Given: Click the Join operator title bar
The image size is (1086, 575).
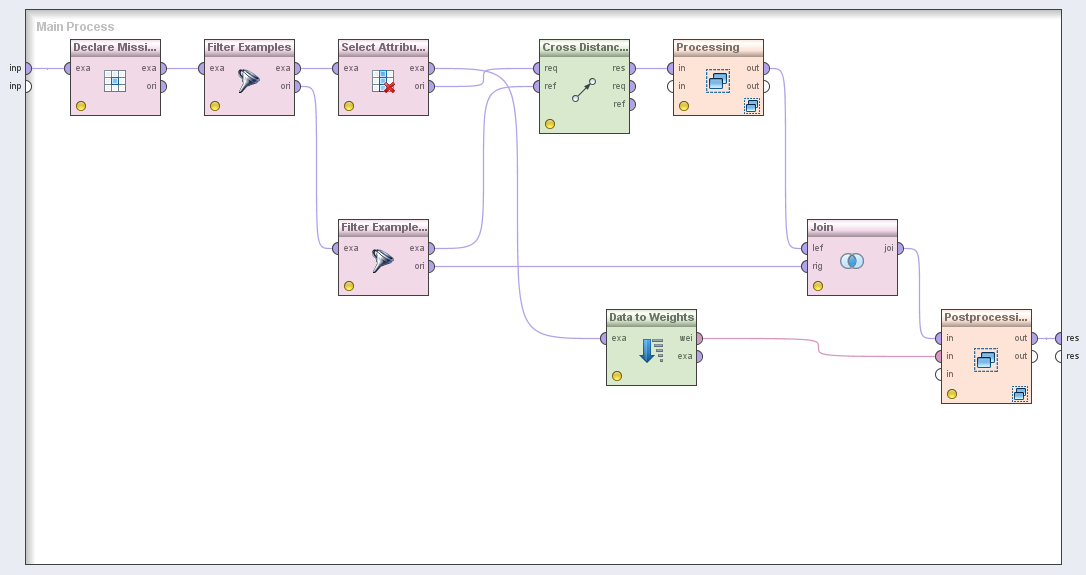Looking at the screenshot, I should pos(852,227).
